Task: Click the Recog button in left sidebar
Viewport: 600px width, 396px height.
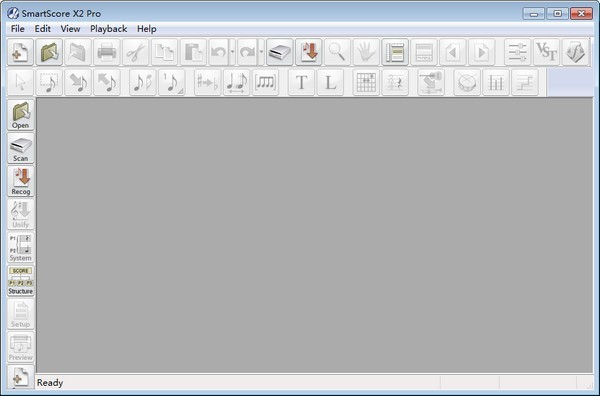Action: (x=21, y=181)
